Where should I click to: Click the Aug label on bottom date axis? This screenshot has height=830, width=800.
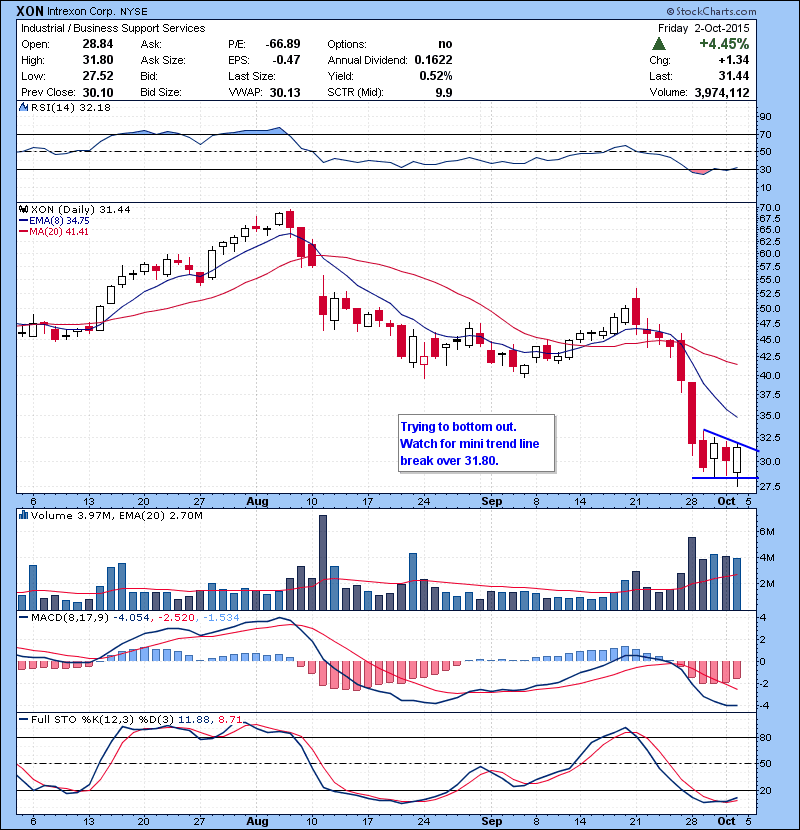257,821
